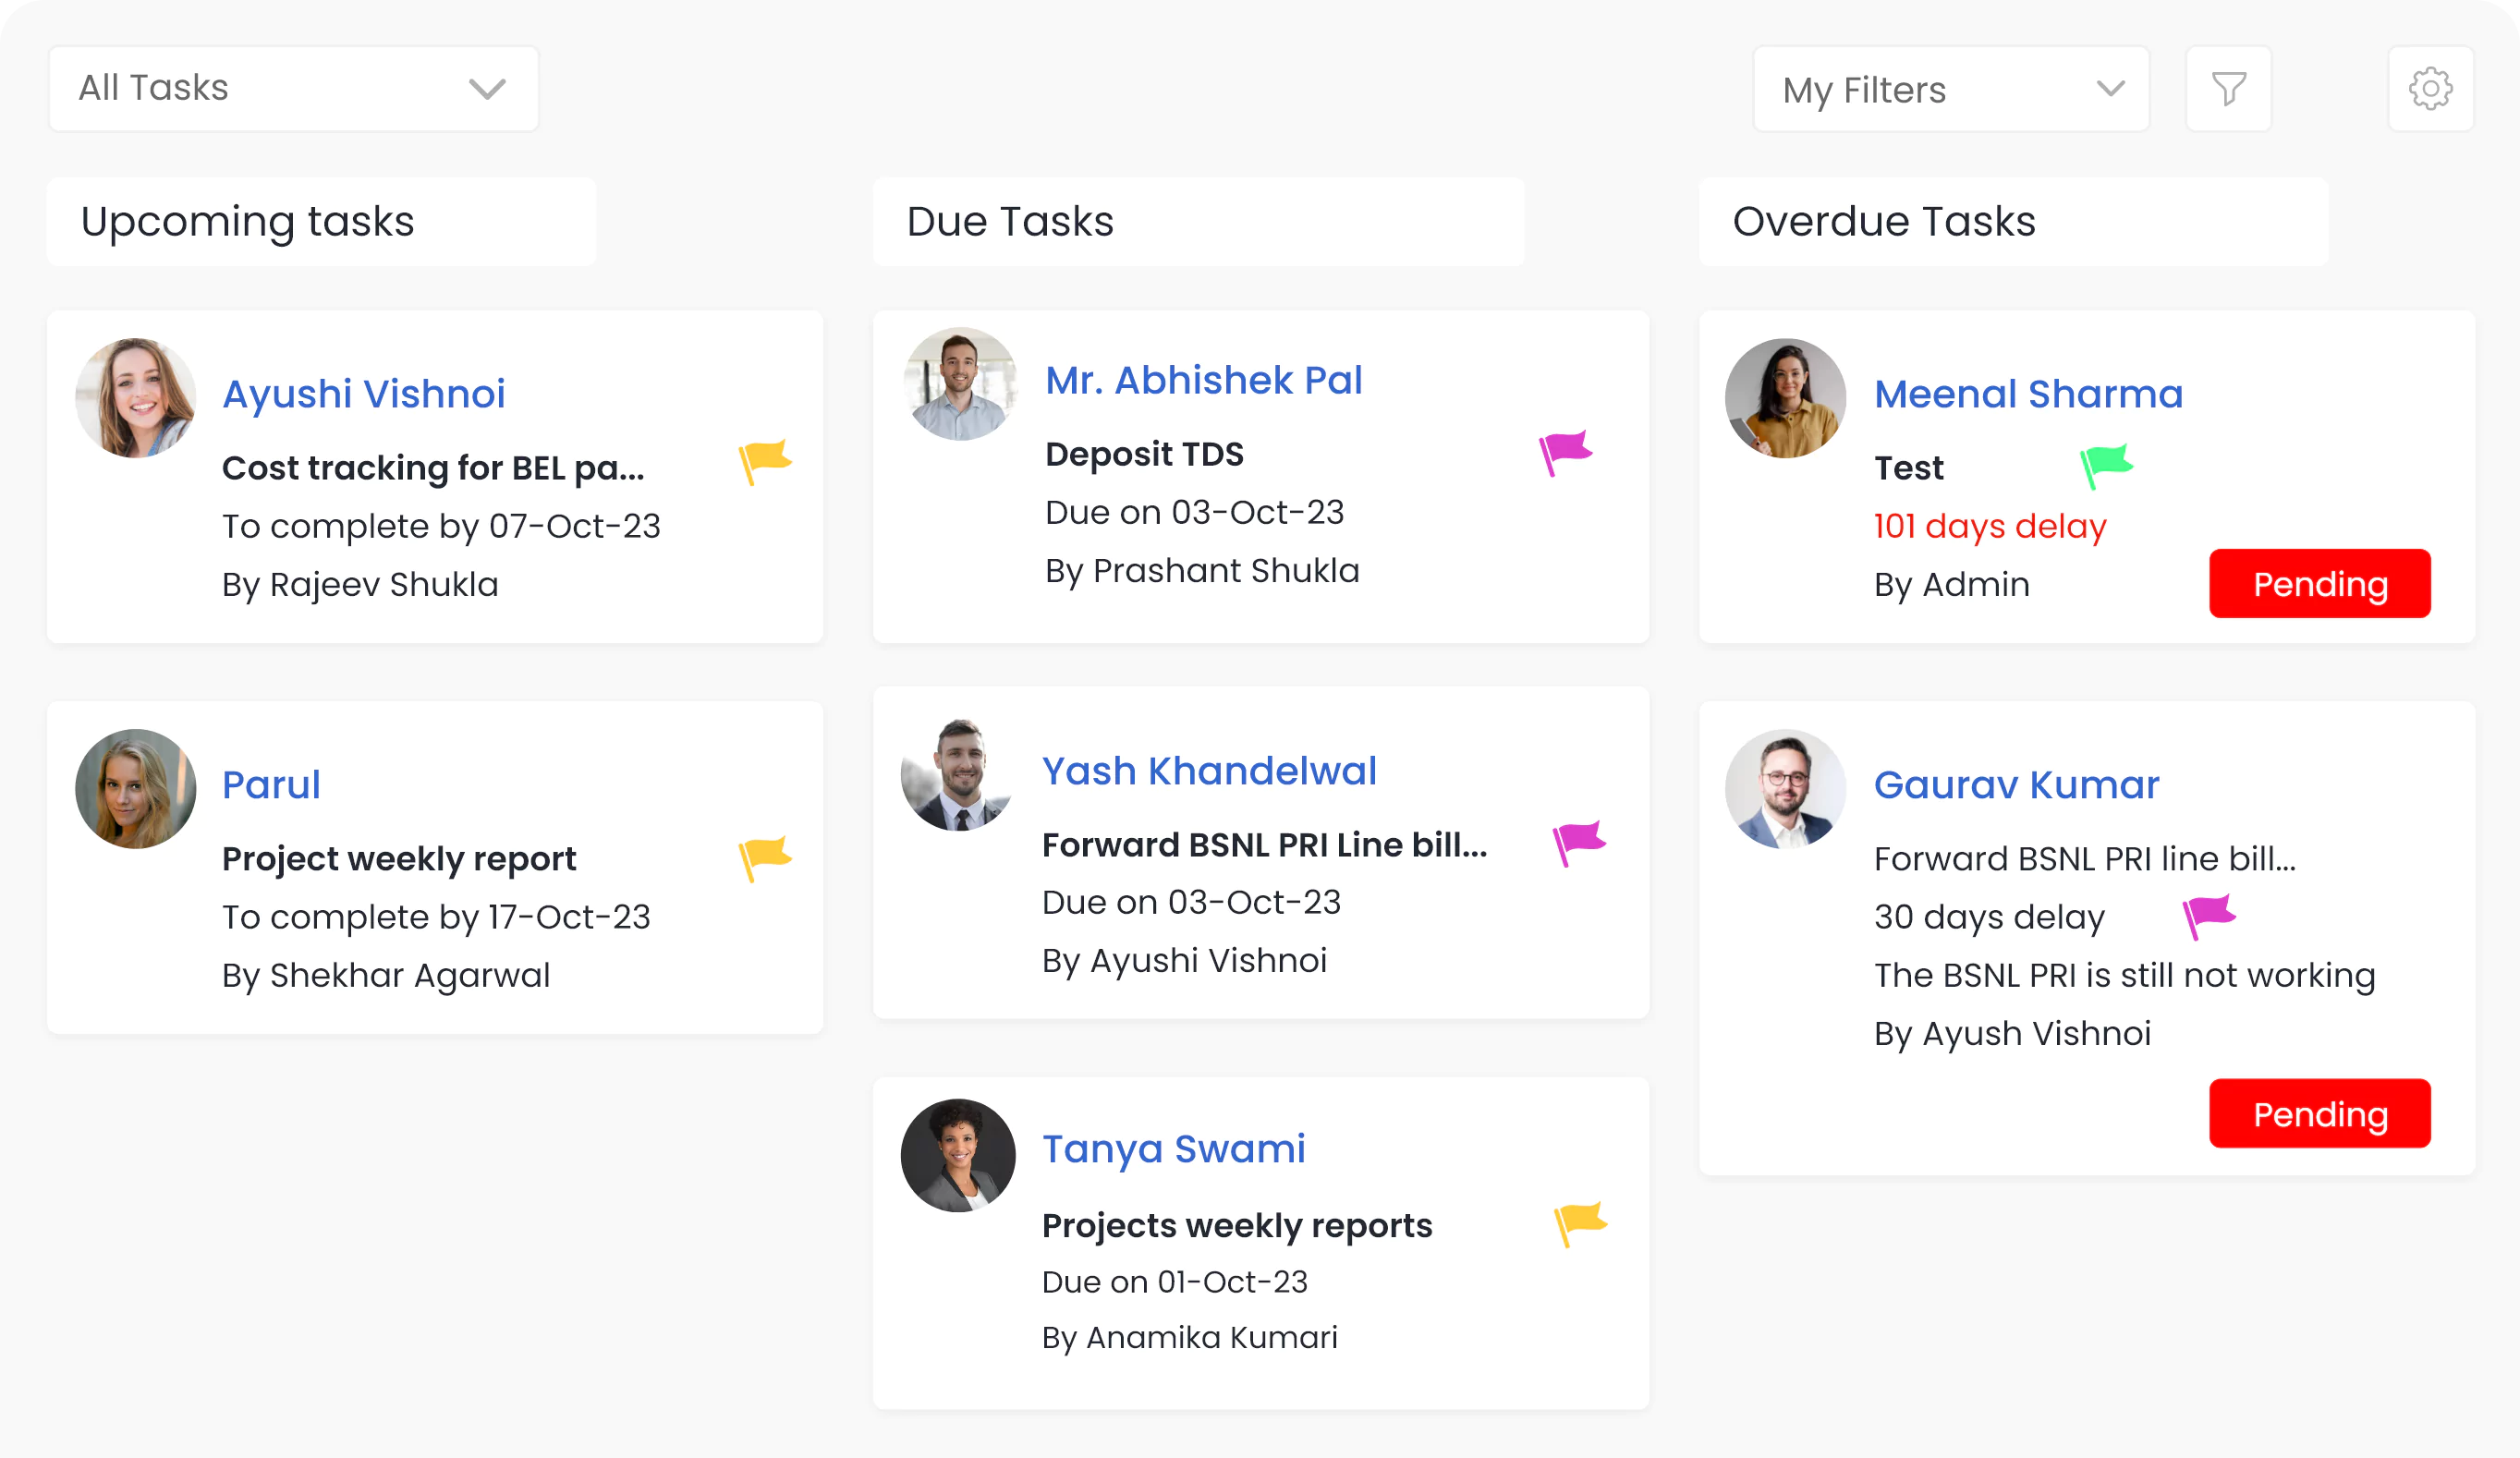Click yellow flag on Cost tracking task
This screenshot has height=1458, width=2520.
tap(765, 461)
